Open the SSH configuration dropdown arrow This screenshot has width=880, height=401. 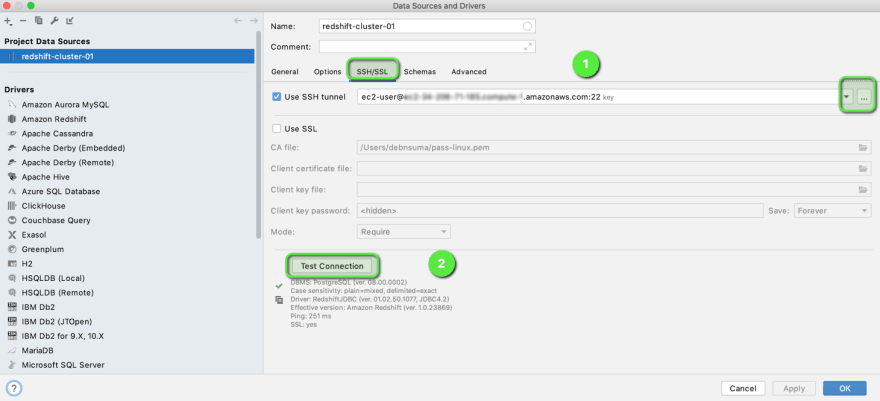846,98
